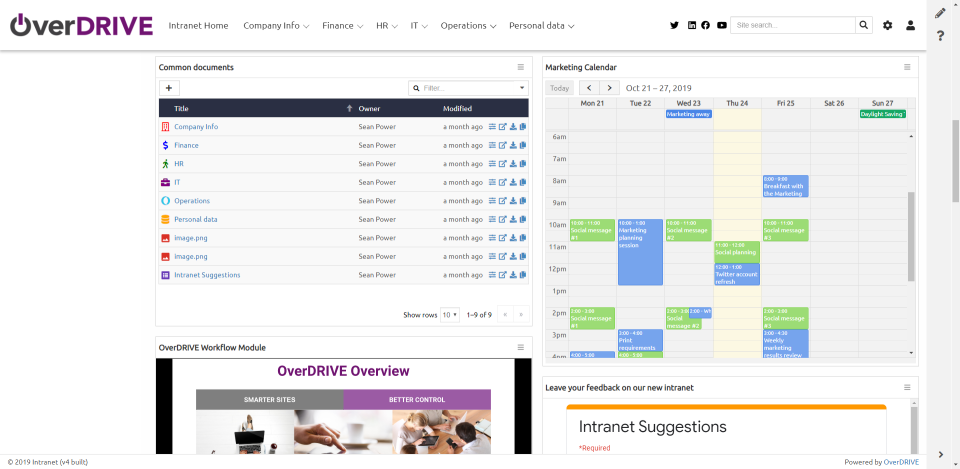Open OverDRIVE Workflow Module panel menu
Viewport: 960px width, 469px height.
click(x=520, y=347)
